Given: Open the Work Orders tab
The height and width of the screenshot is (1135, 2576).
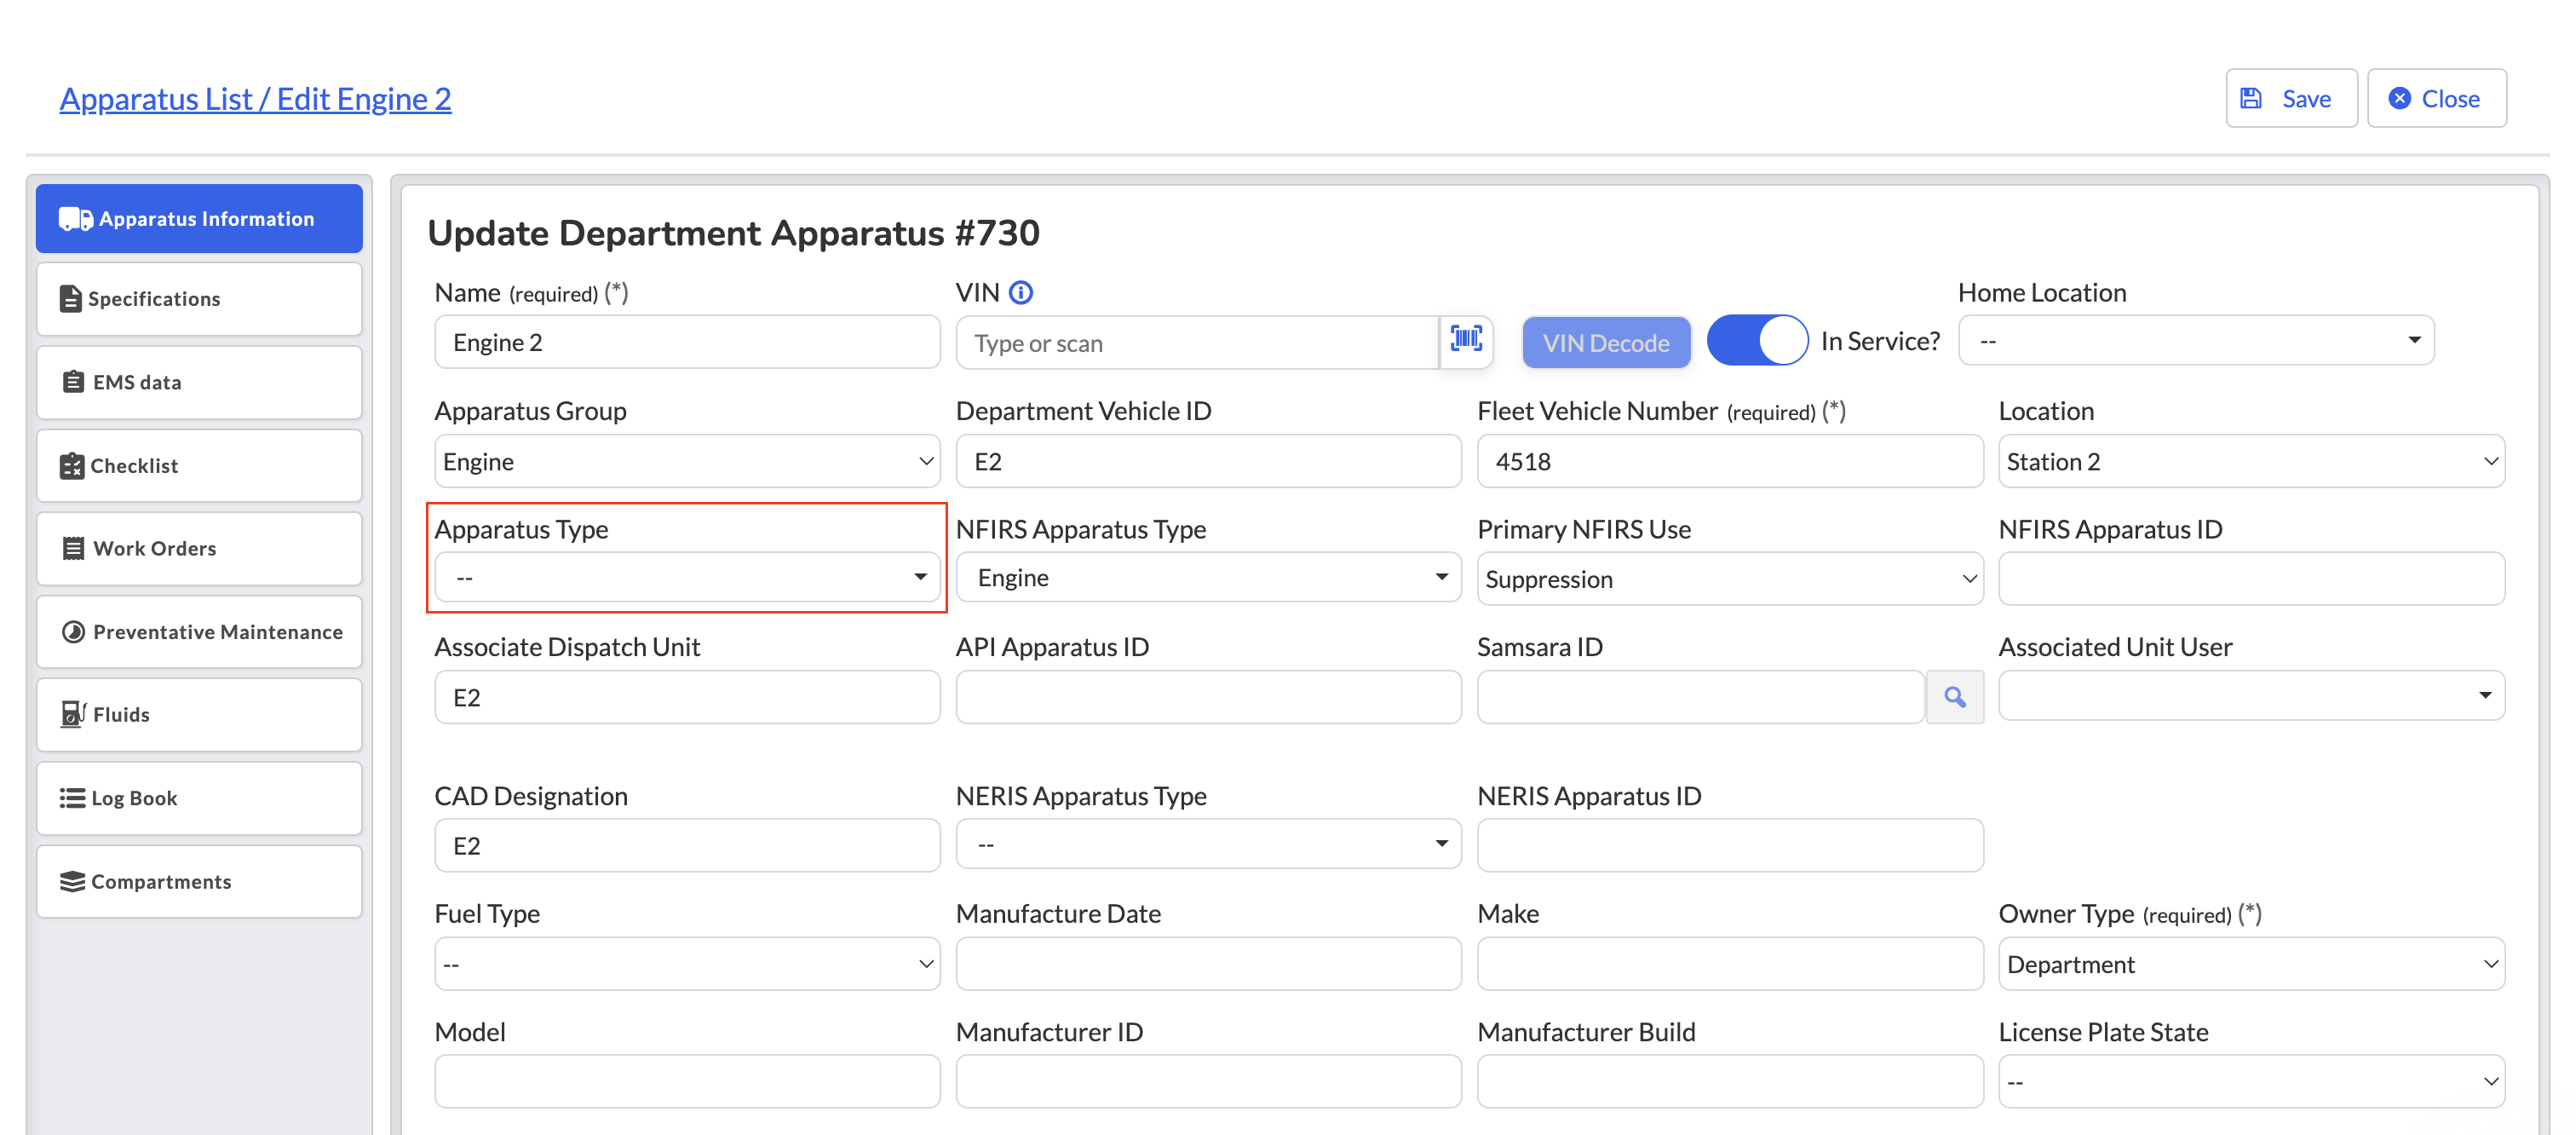Looking at the screenshot, I should (x=199, y=549).
